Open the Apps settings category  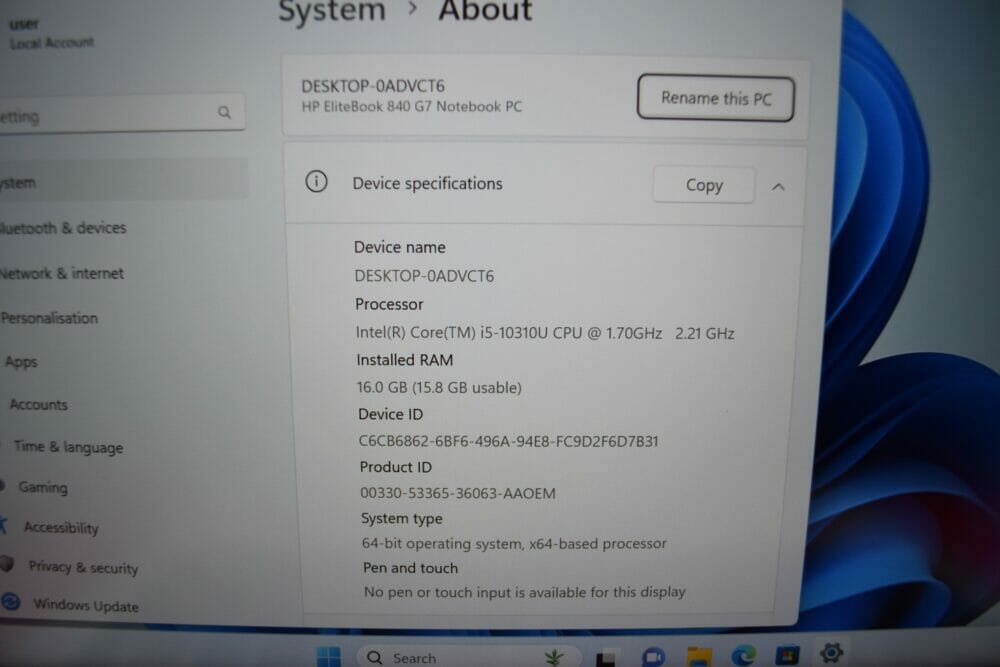point(21,362)
